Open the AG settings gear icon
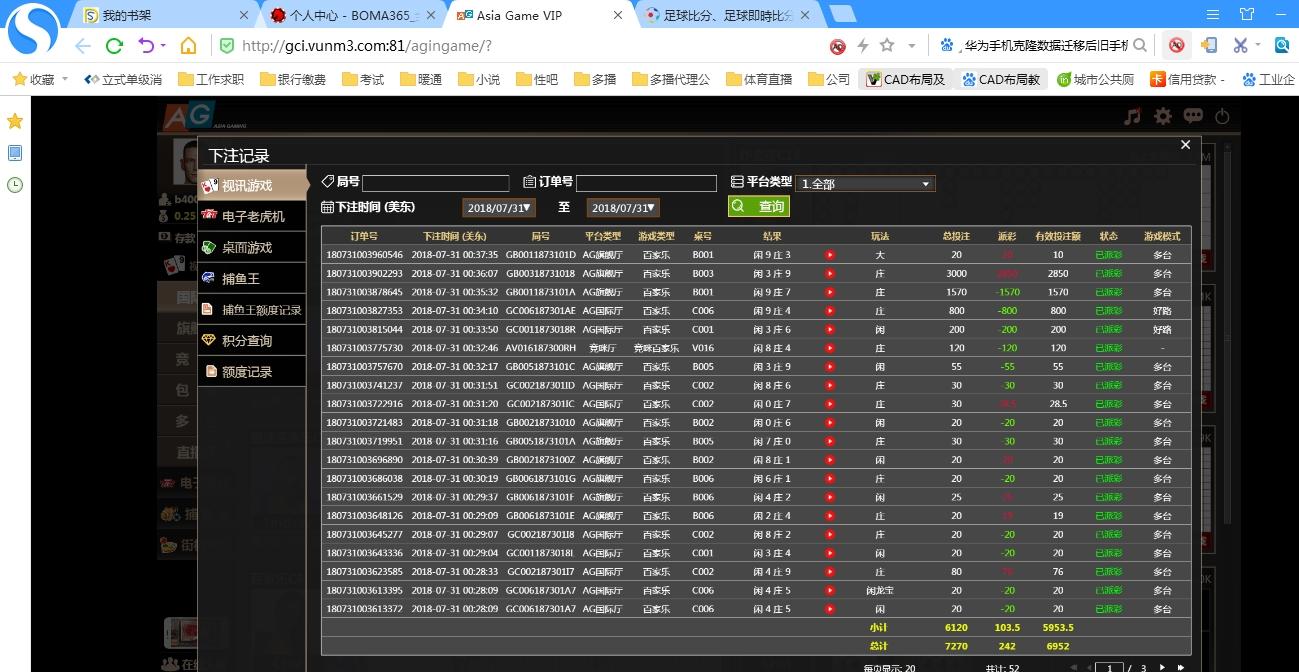1299x672 pixels. click(x=1162, y=116)
